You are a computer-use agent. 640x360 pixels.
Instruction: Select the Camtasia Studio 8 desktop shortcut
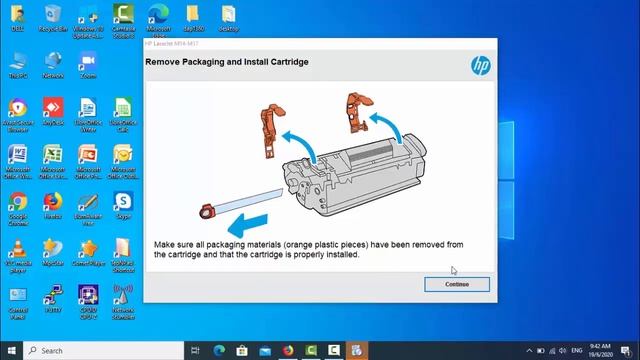123,22
